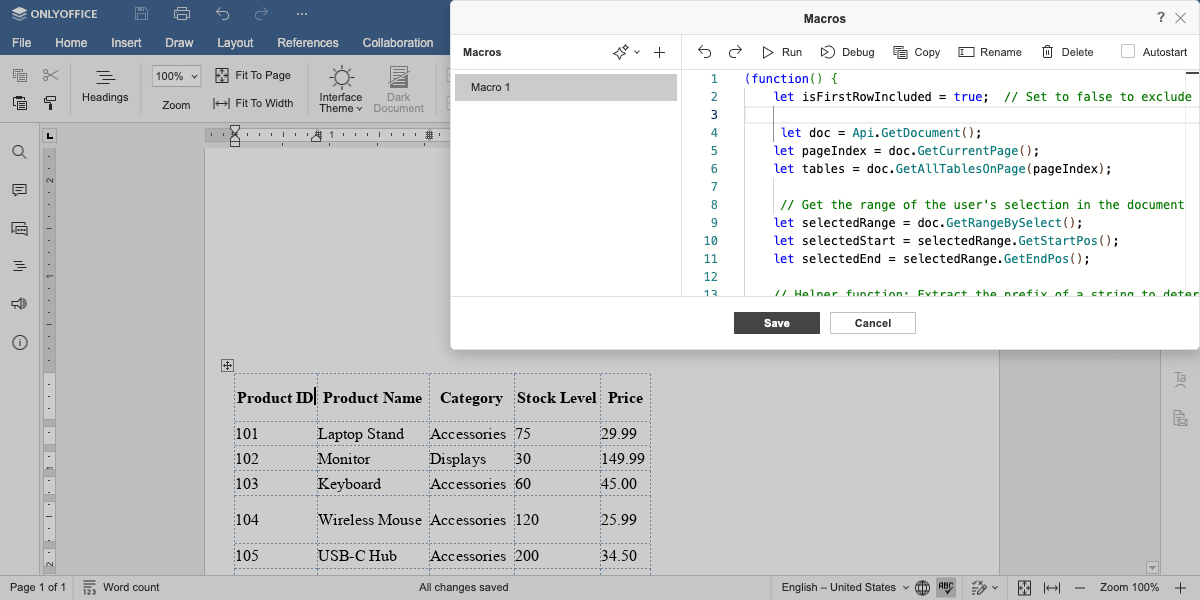Enable the Autostart checkbox

(1128, 52)
